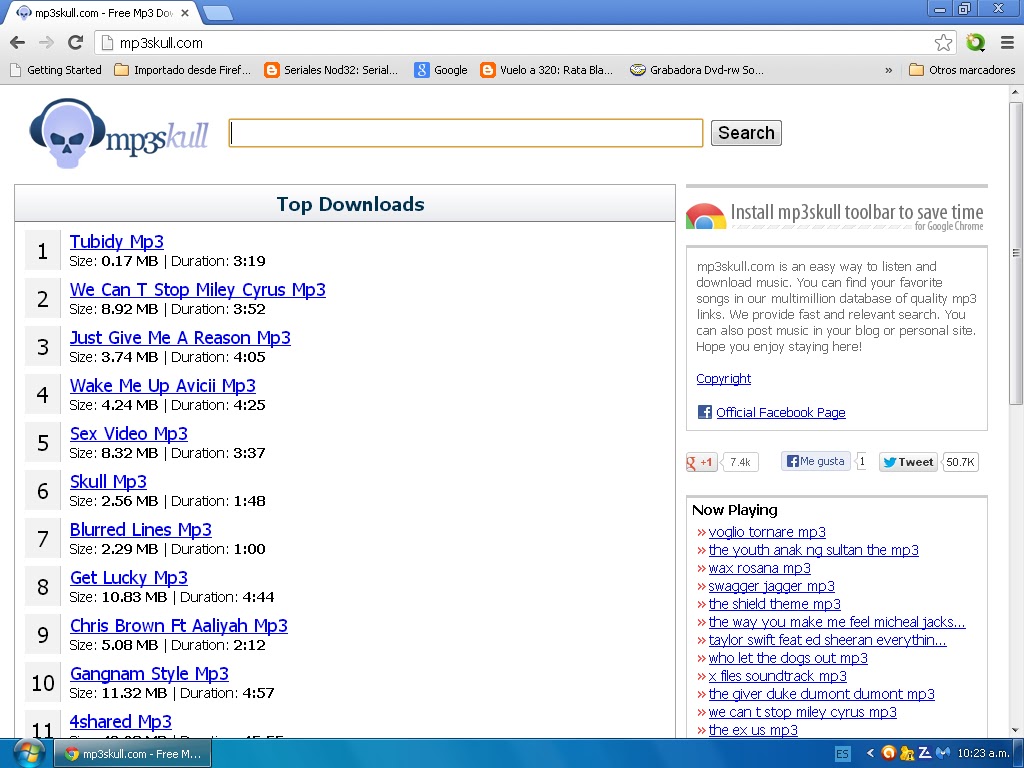
Task: Click the Twitter Tweet button
Action: [x=908, y=462]
